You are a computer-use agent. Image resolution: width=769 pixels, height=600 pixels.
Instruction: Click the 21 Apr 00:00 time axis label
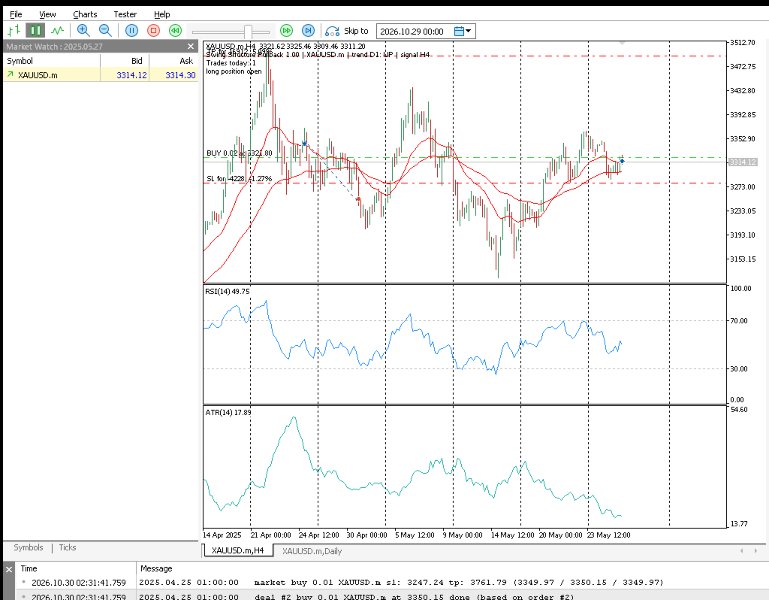[x=271, y=535]
